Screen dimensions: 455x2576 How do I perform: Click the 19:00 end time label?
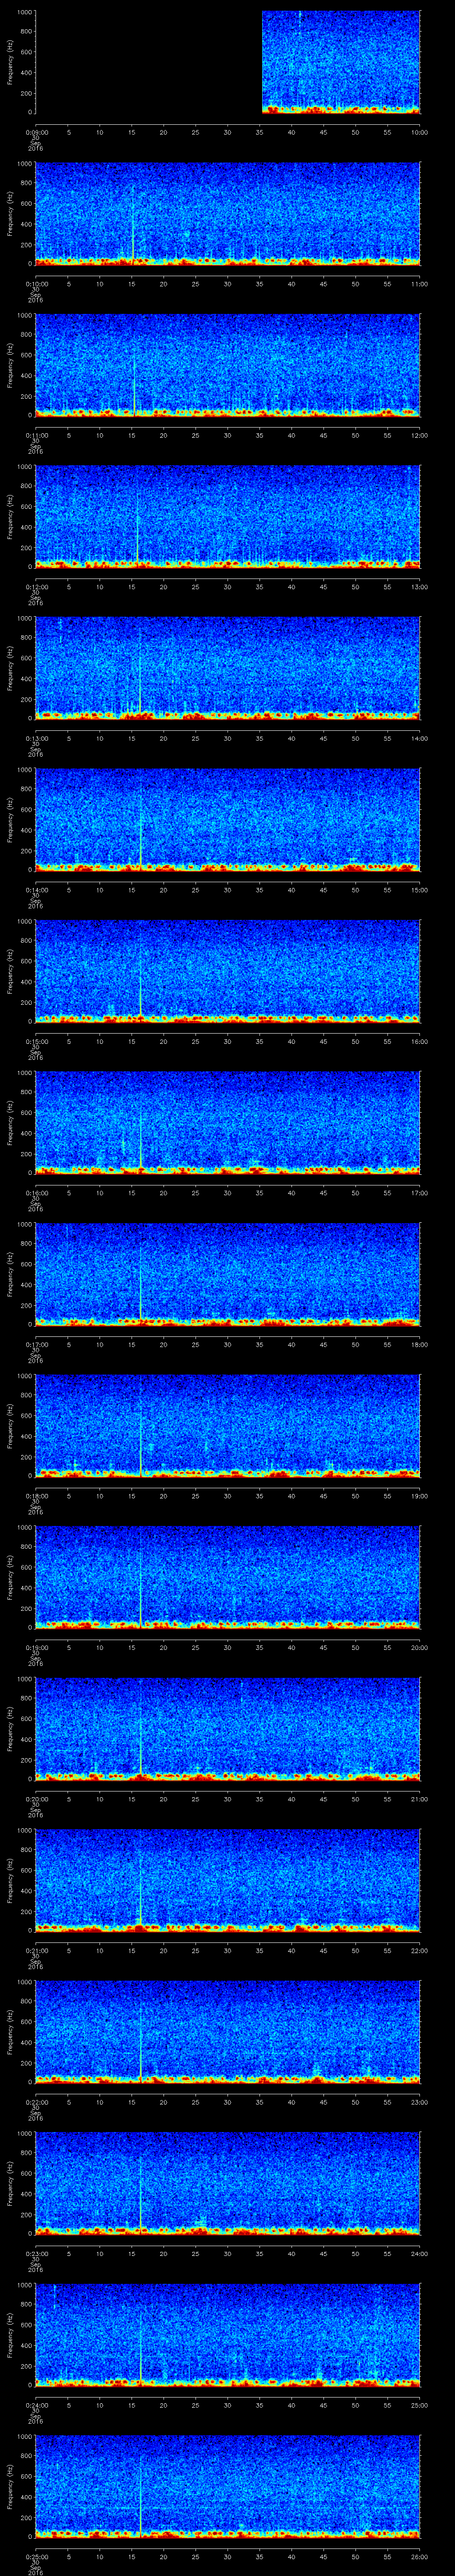coord(419,1495)
